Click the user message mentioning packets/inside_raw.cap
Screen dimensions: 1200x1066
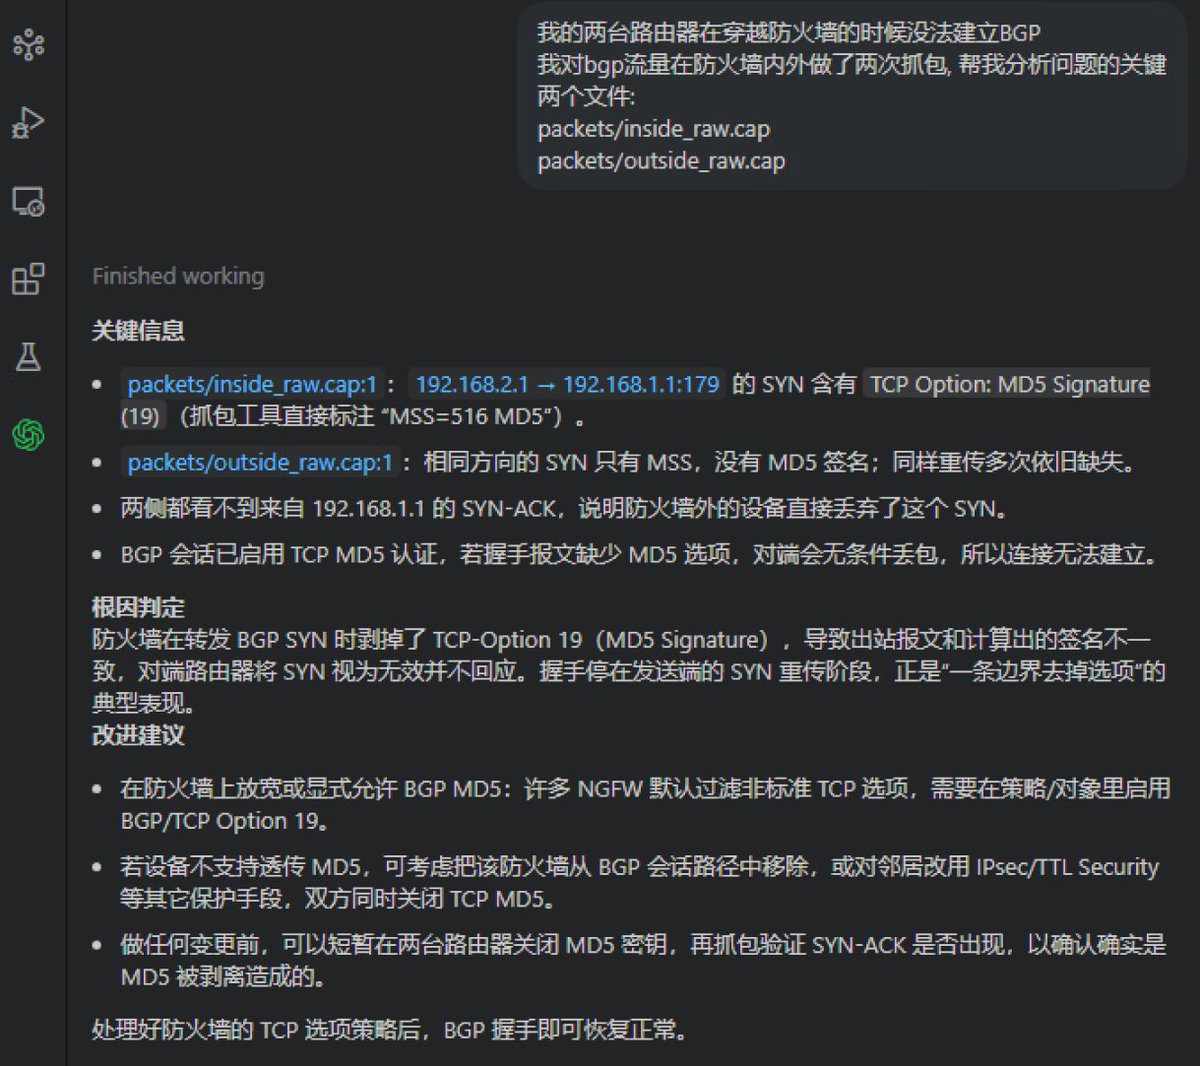point(852,97)
